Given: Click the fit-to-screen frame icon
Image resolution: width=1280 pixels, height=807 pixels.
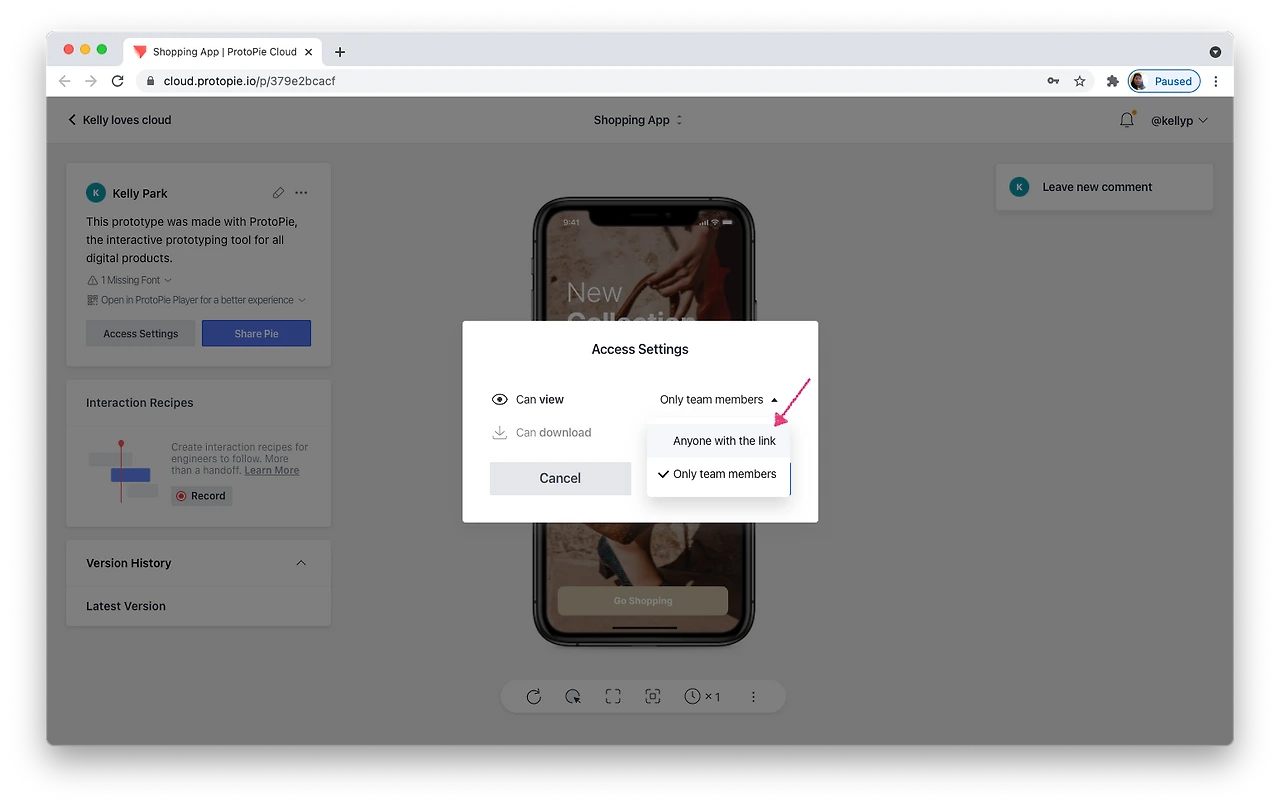Looking at the screenshot, I should tap(653, 697).
